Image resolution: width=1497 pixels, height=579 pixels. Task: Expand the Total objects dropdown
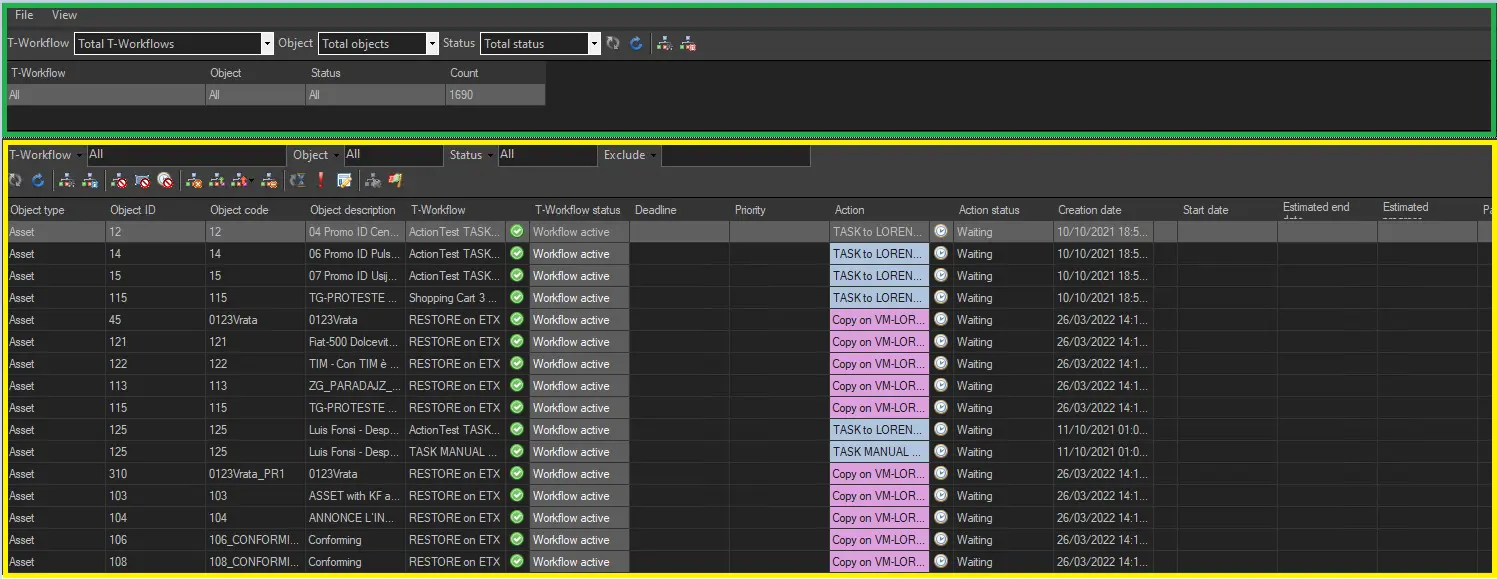[432, 44]
